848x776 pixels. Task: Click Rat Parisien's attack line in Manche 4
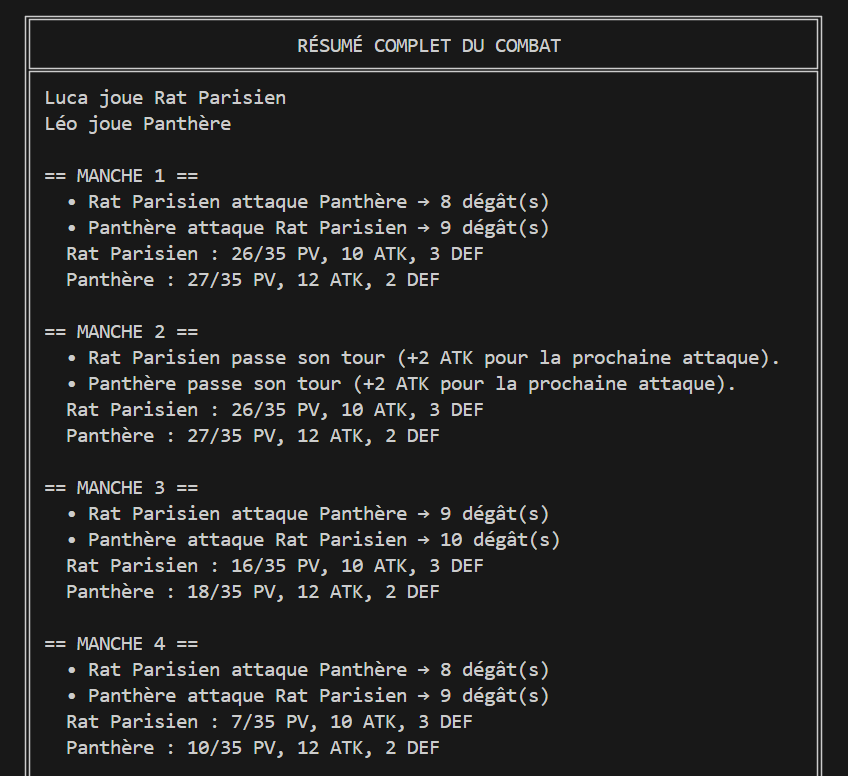(x=308, y=670)
